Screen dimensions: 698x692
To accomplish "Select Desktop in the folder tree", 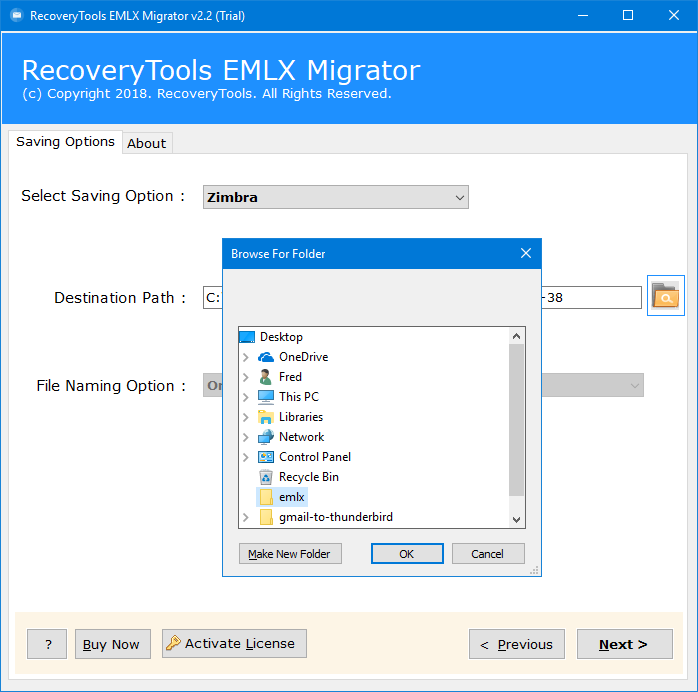I will pos(281,337).
